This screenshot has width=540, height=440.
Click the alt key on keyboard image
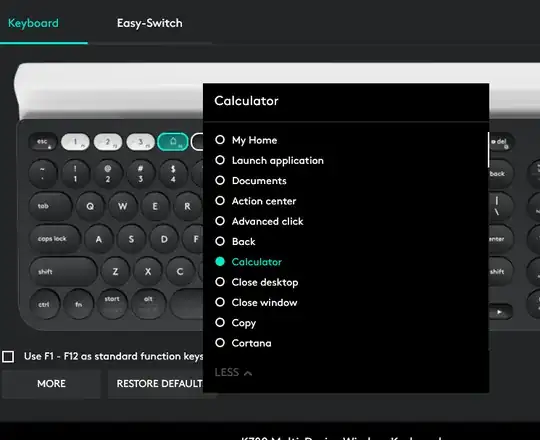point(148,304)
